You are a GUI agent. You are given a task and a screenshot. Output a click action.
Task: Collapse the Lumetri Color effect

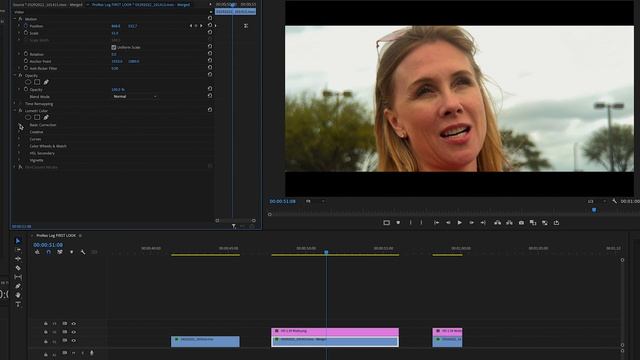click(x=15, y=111)
